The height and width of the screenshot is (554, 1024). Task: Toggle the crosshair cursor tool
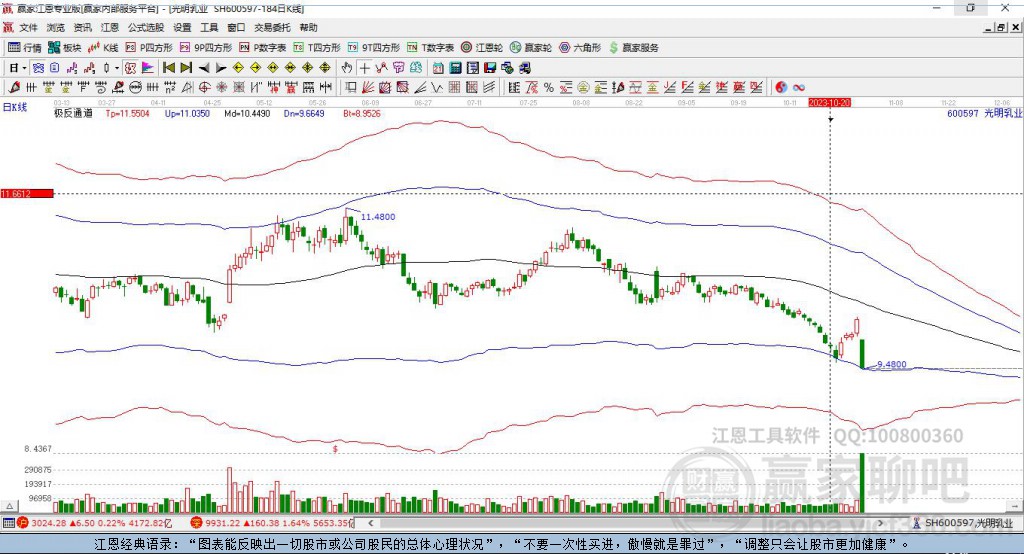point(364,68)
